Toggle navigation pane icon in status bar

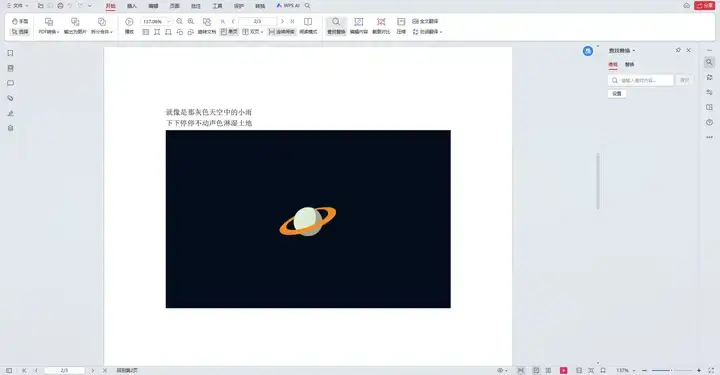click(9, 370)
